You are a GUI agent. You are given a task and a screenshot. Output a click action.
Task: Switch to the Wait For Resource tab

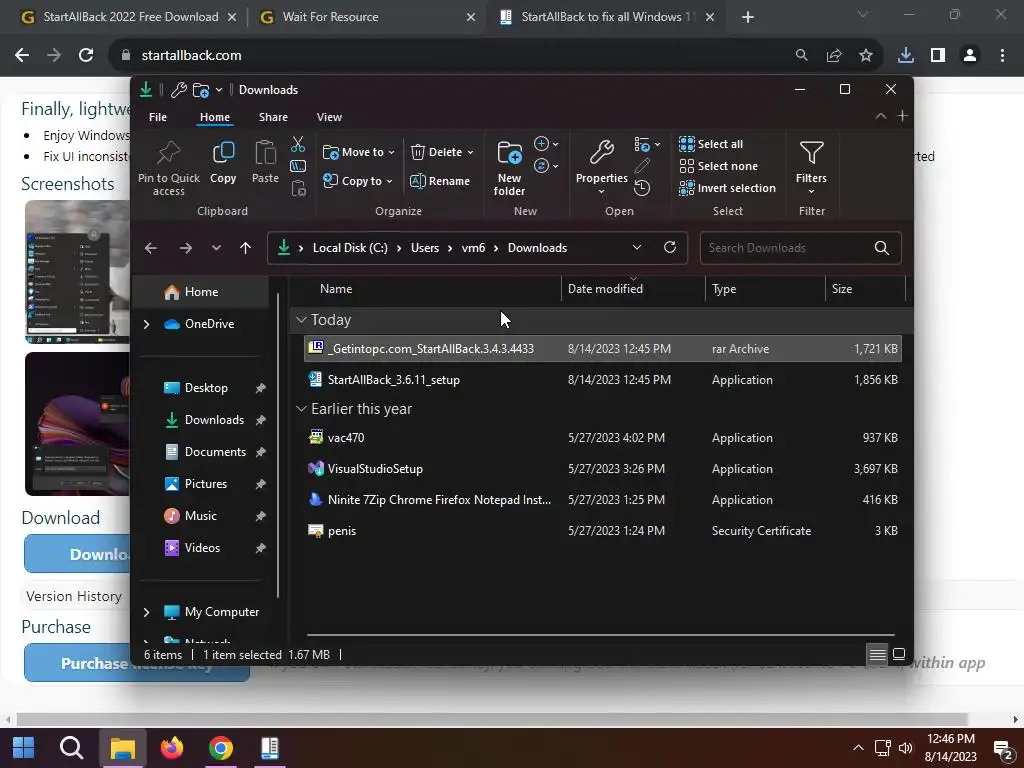pos(367,17)
